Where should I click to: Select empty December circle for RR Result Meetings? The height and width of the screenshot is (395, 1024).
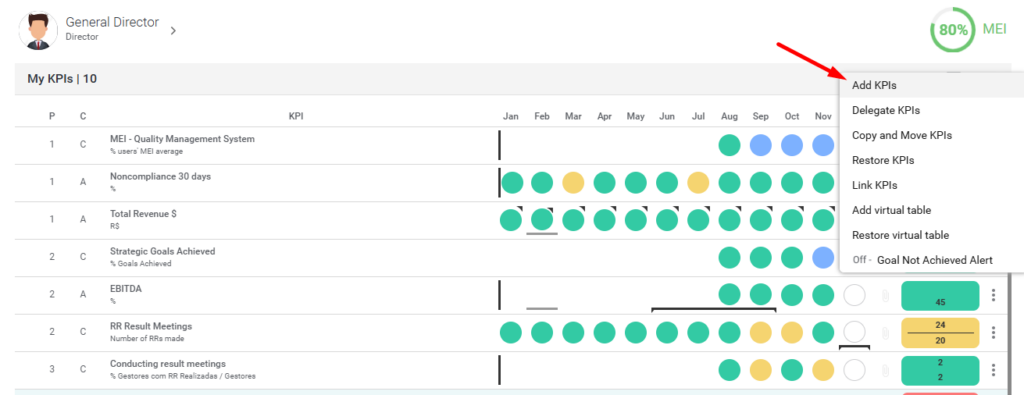(x=854, y=333)
